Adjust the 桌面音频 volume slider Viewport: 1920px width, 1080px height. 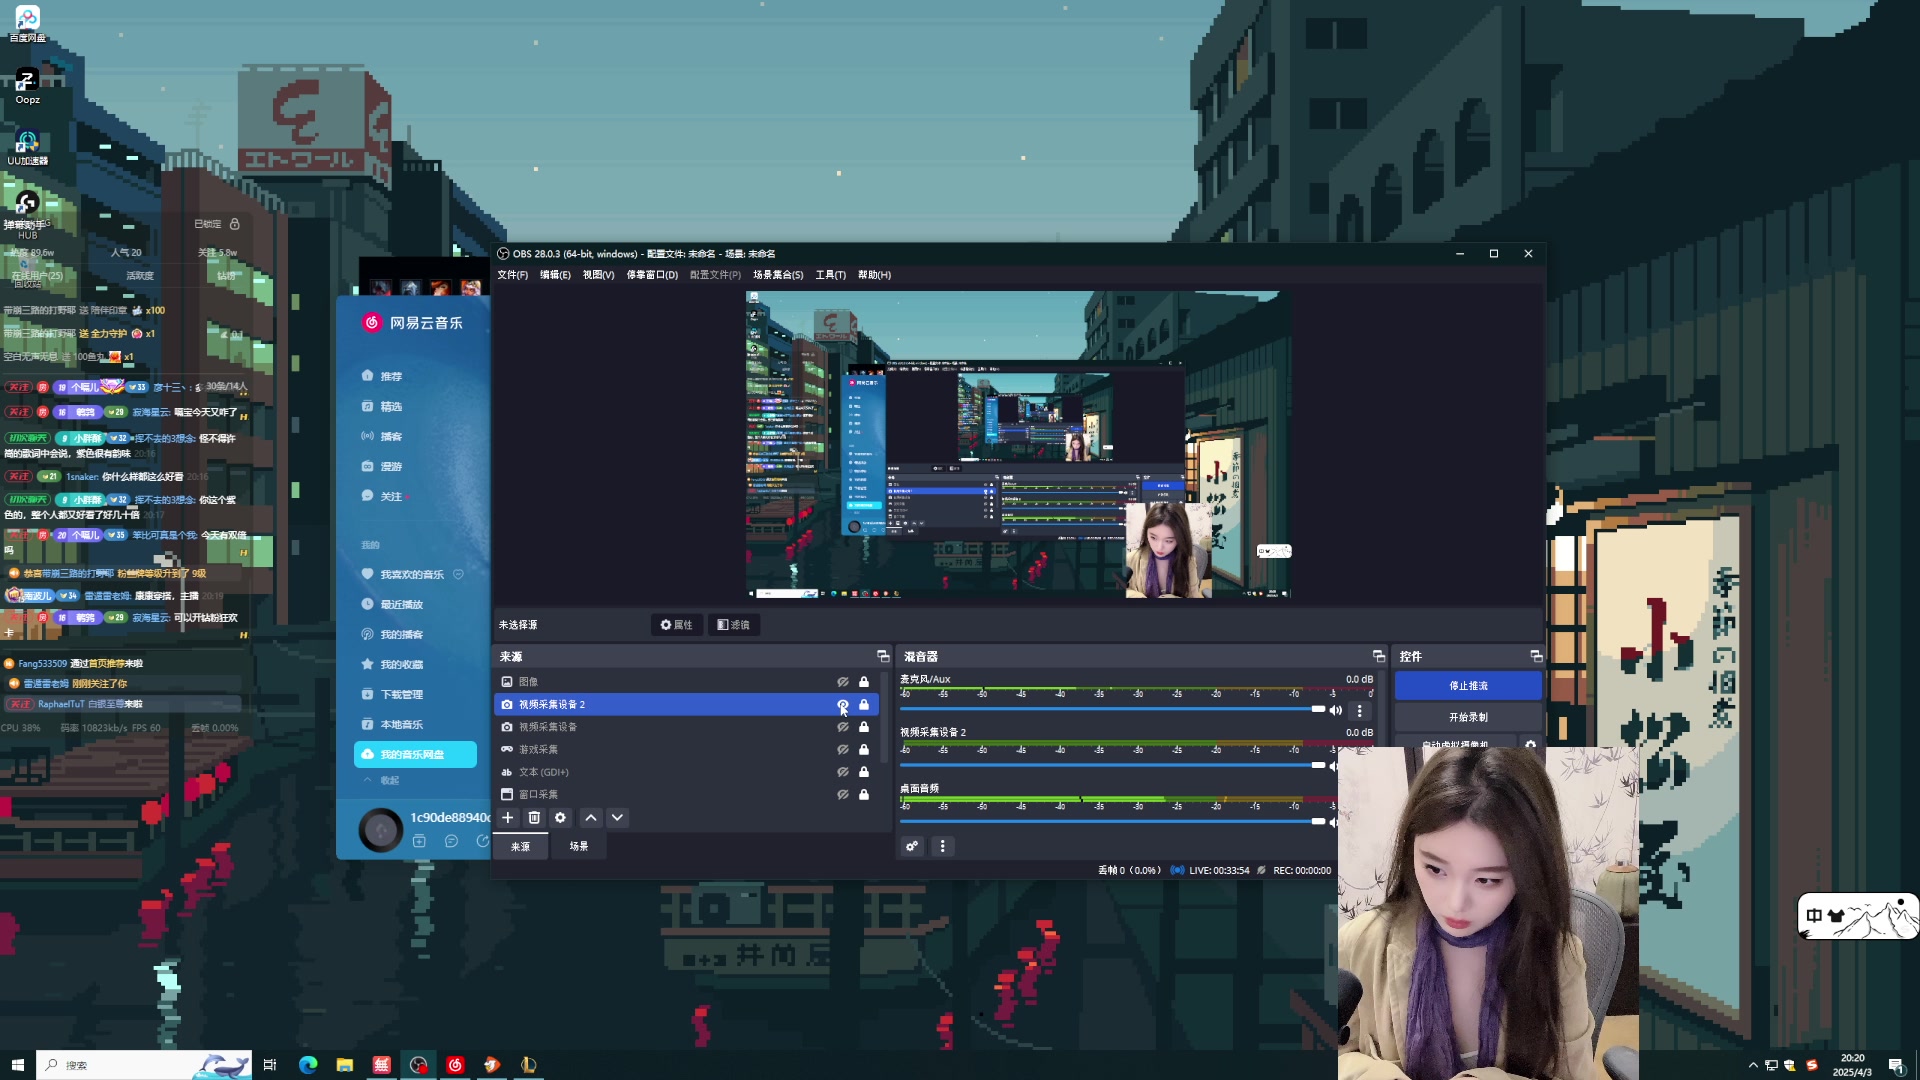click(1112, 821)
